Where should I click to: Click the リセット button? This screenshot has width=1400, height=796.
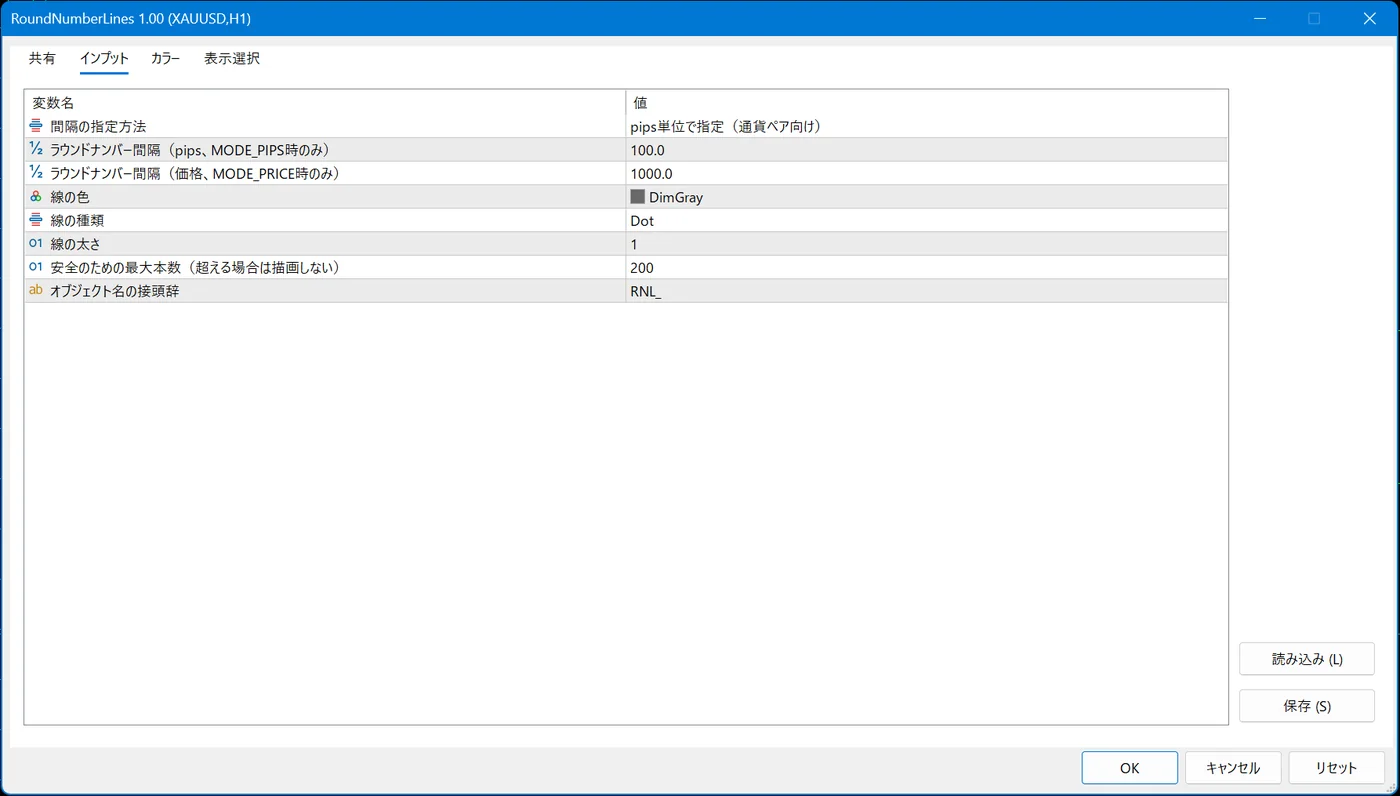[x=1336, y=768]
